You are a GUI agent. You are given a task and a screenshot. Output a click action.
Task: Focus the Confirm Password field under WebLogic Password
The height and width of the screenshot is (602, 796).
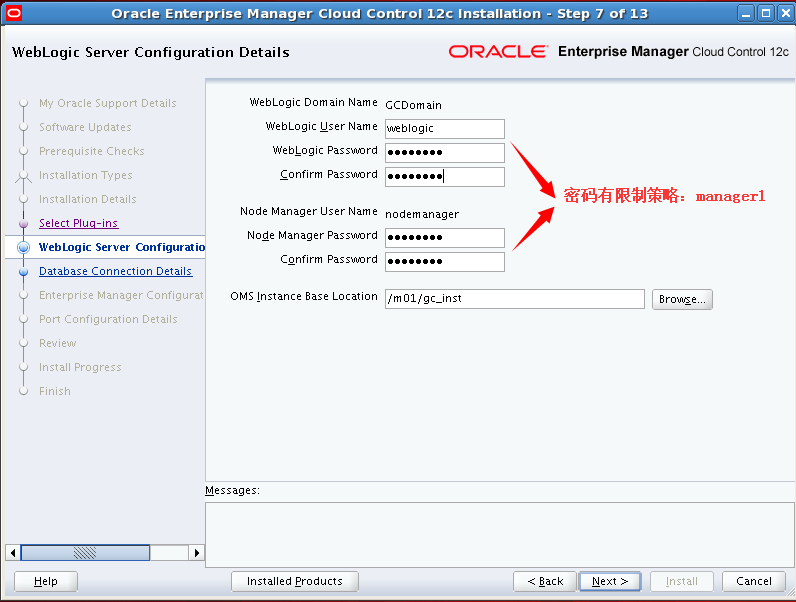pyautogui.click(x=445, y=177)
